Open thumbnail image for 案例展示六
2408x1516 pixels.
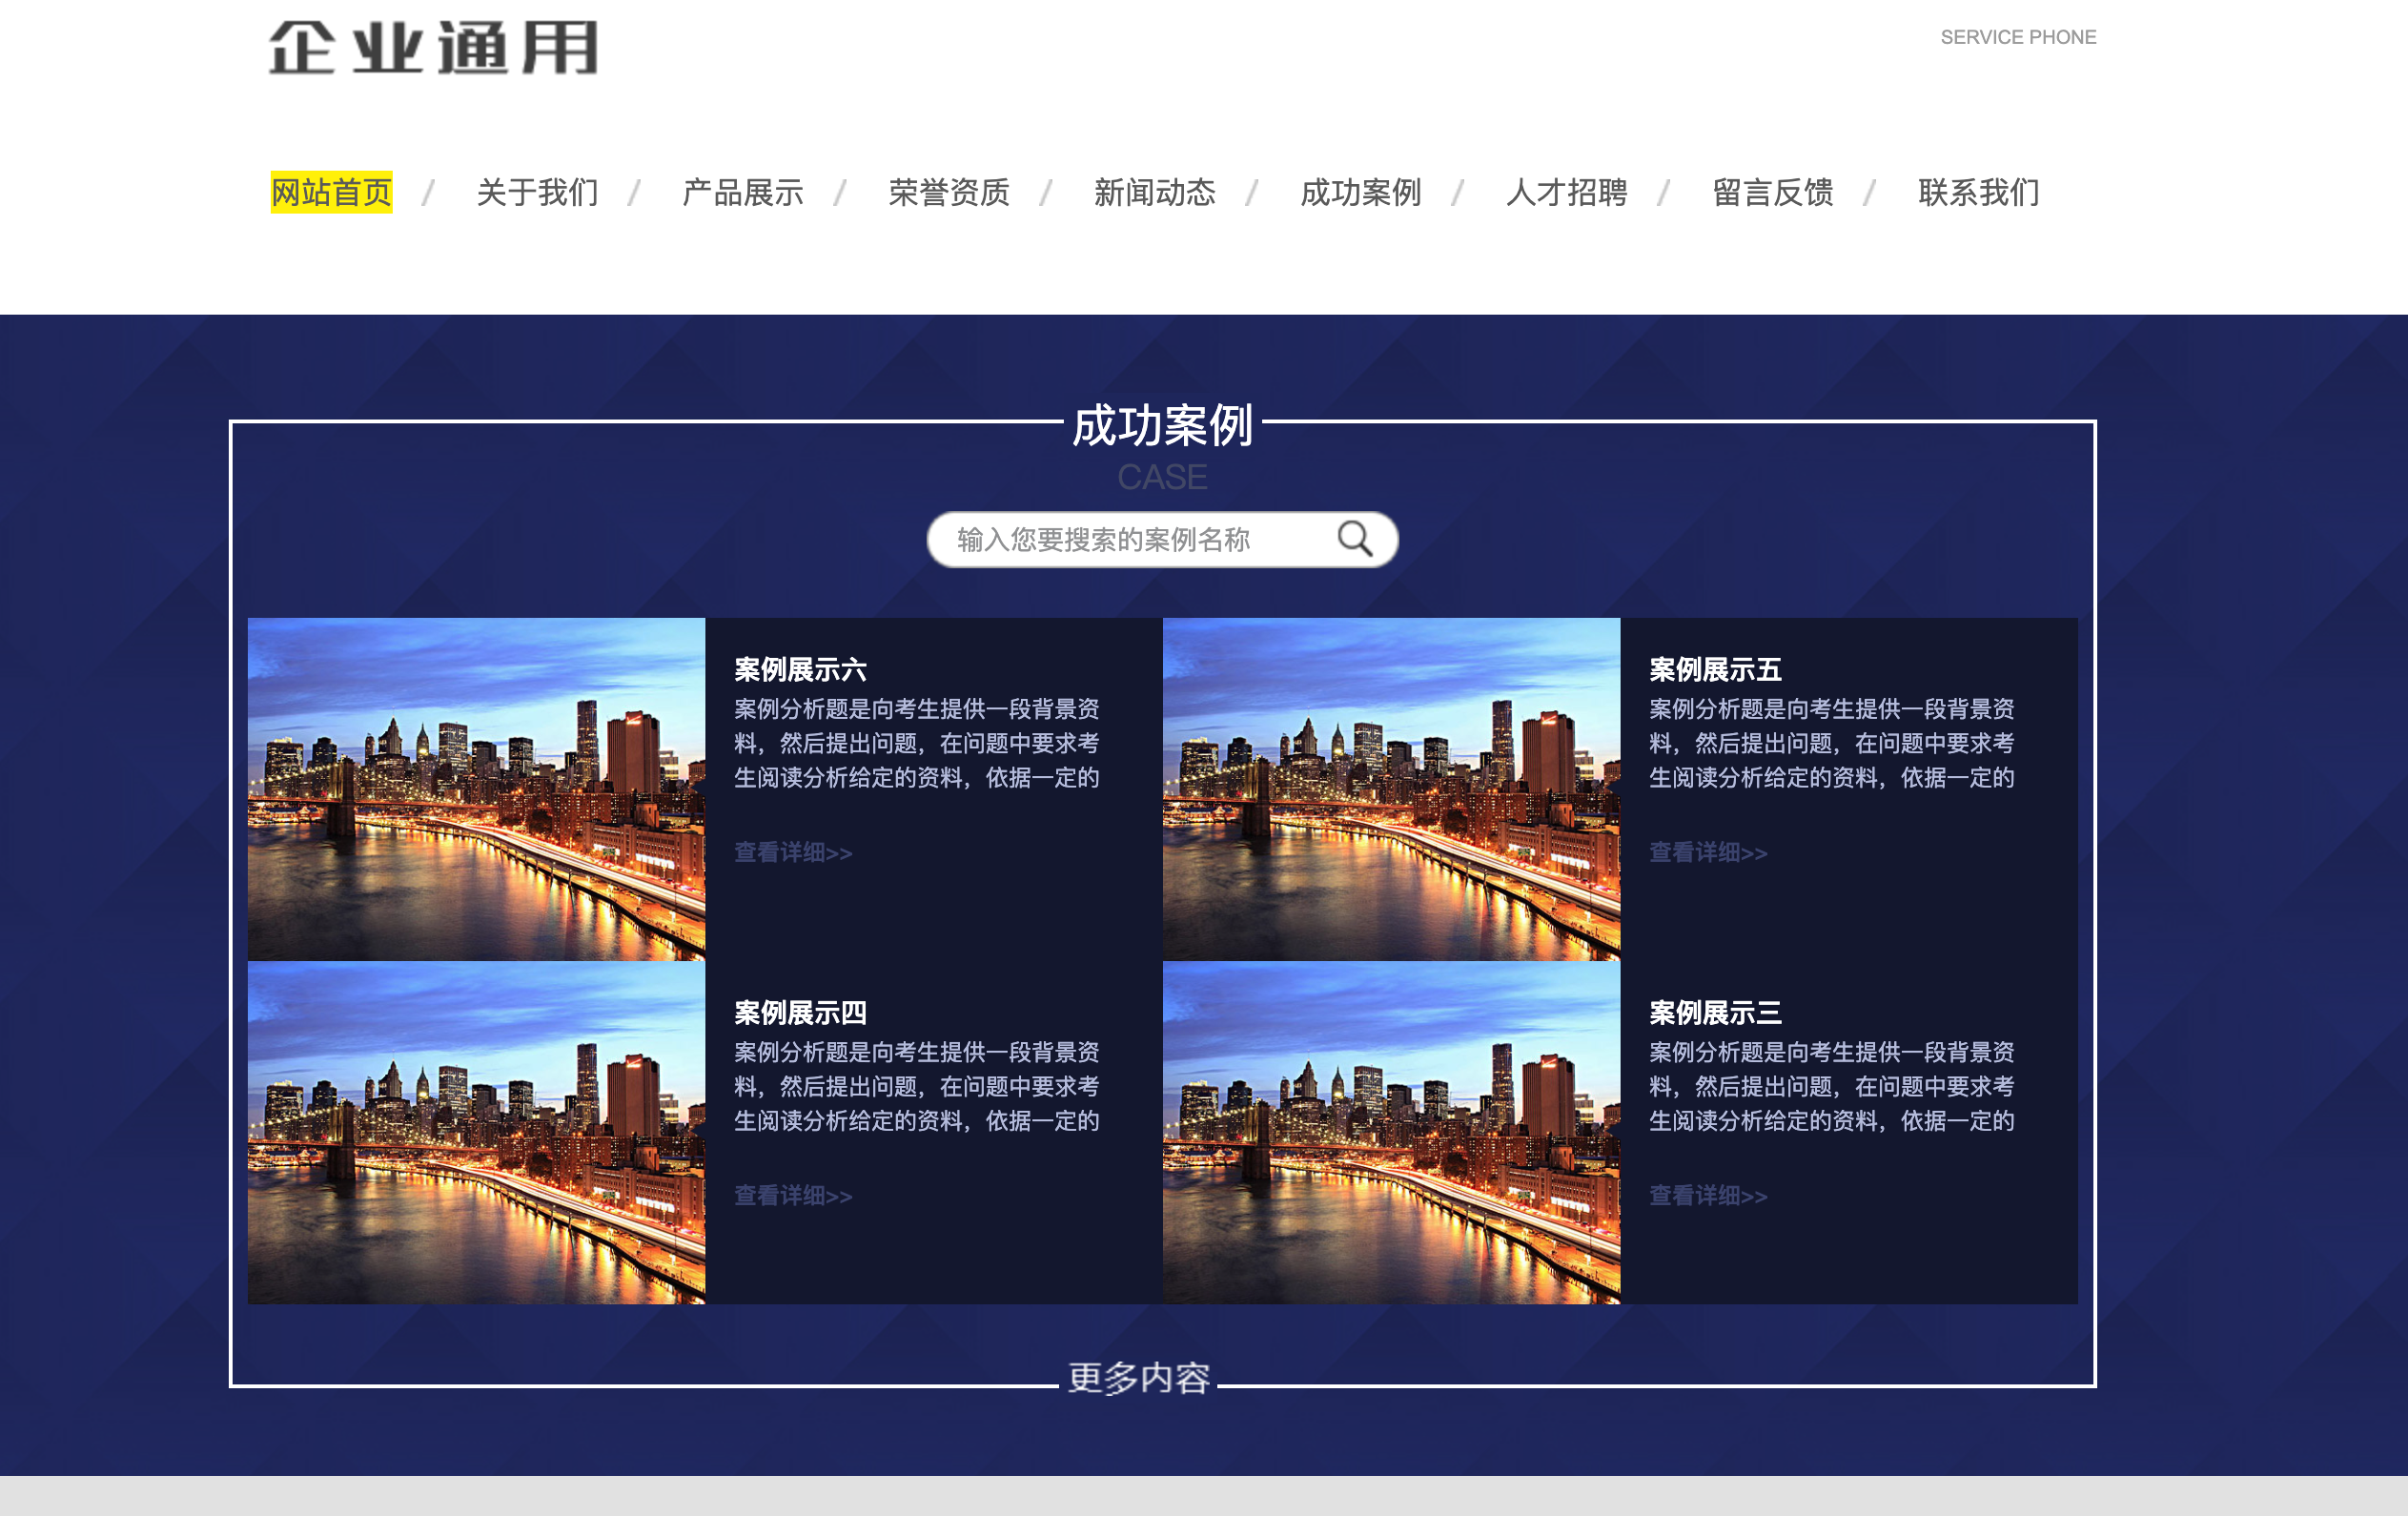tap(477, 789)
